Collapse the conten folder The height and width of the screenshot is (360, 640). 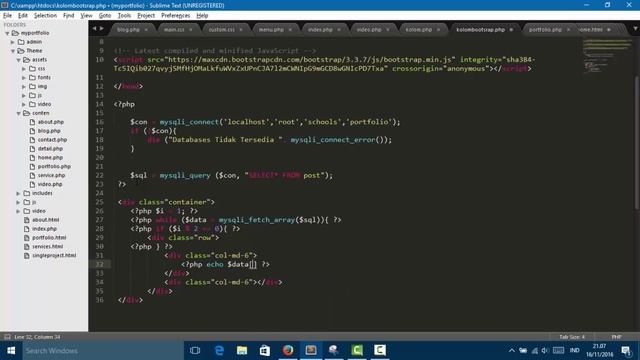tap(18, 113)
